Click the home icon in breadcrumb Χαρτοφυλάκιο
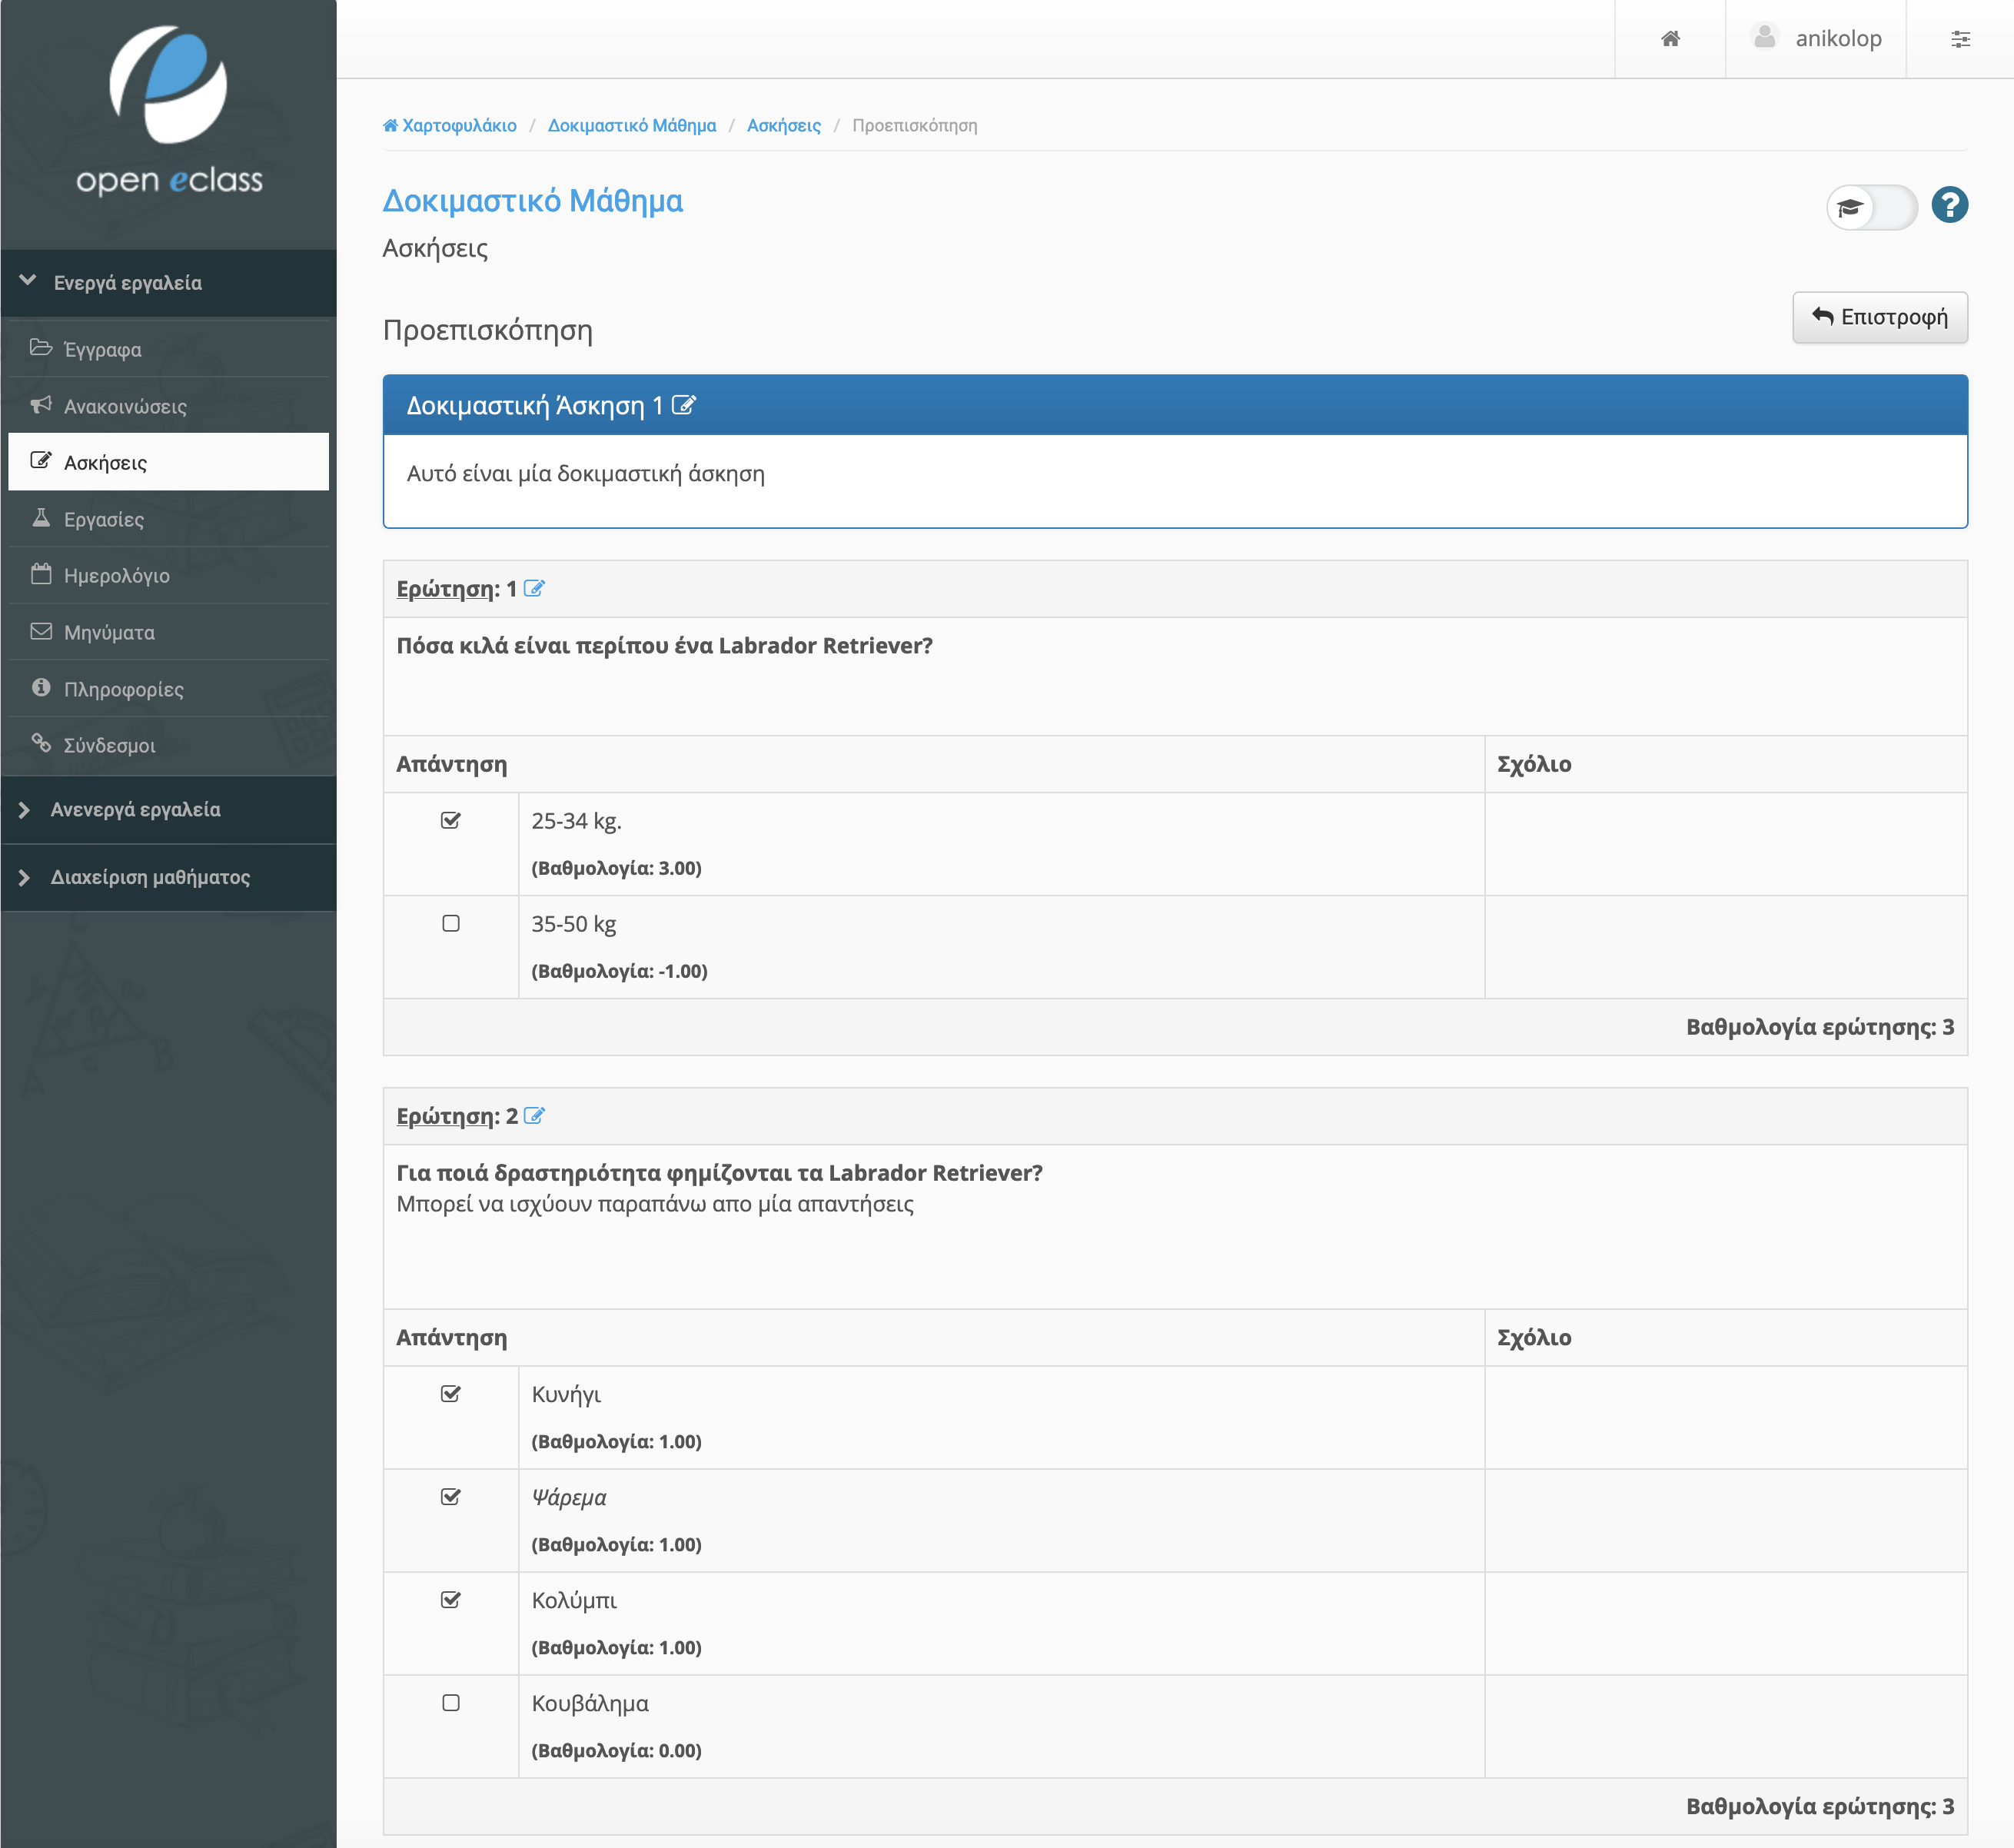2014x1848 pixels. tap(391, 125)
